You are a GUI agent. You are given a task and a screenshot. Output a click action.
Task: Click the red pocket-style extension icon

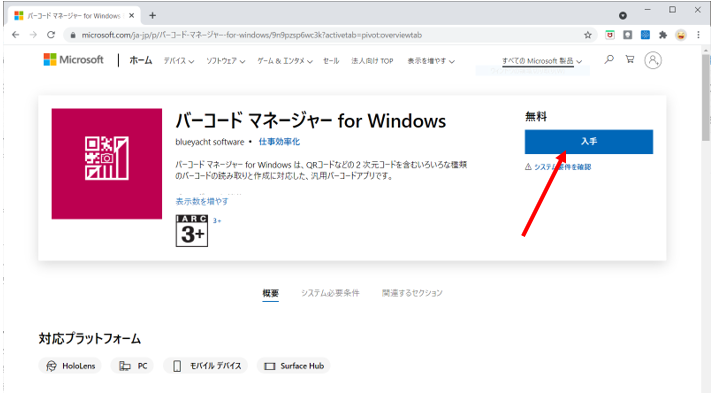610,35
